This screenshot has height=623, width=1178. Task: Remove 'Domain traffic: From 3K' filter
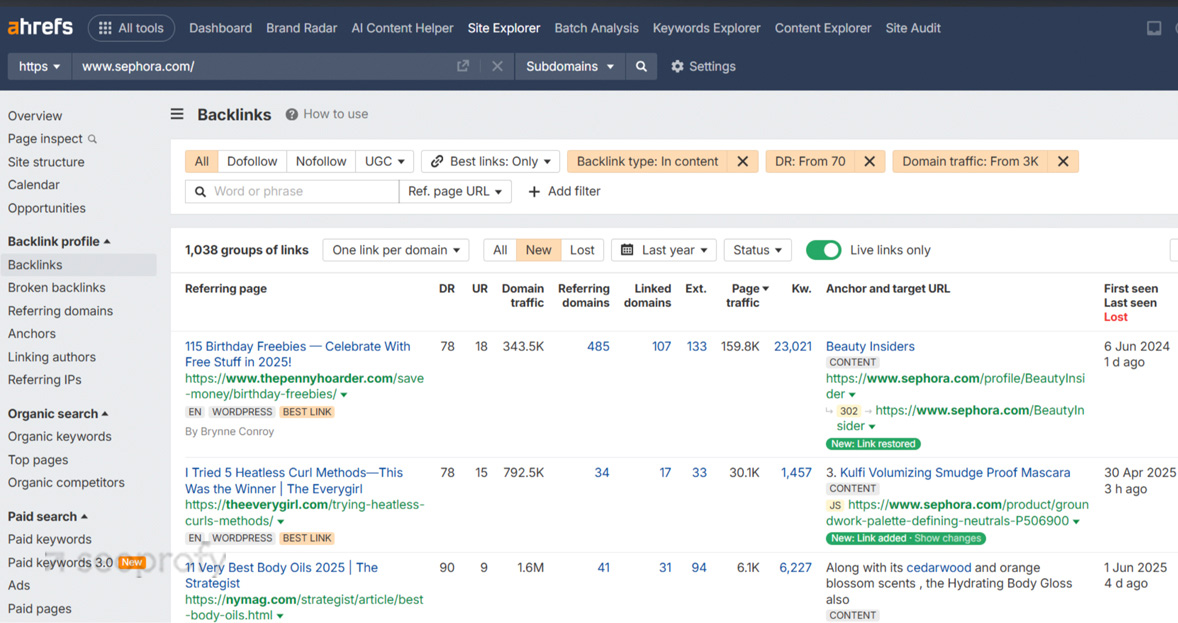(x=1063, y=161)
